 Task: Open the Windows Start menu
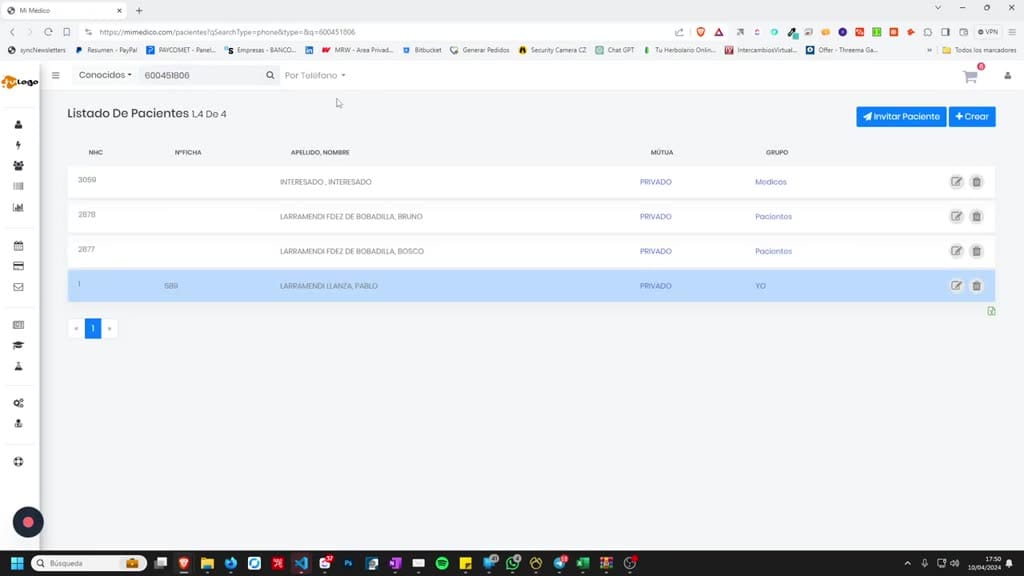[x=17, y=563]
